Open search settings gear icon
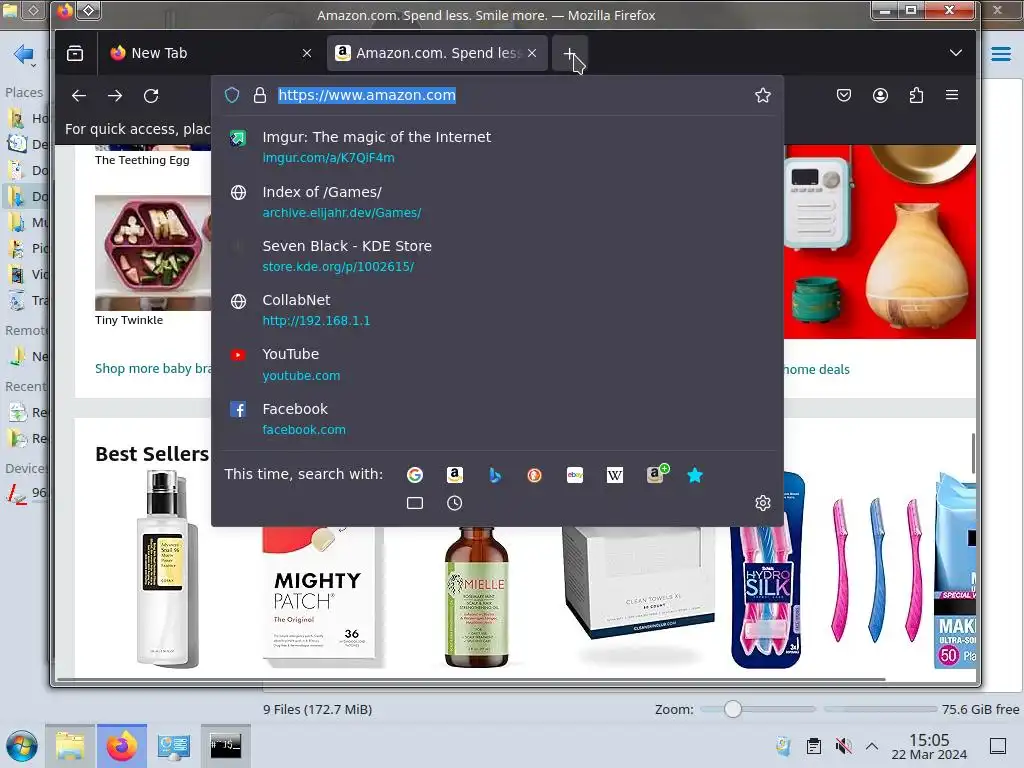1024x768 pixels. coord(763,503)
